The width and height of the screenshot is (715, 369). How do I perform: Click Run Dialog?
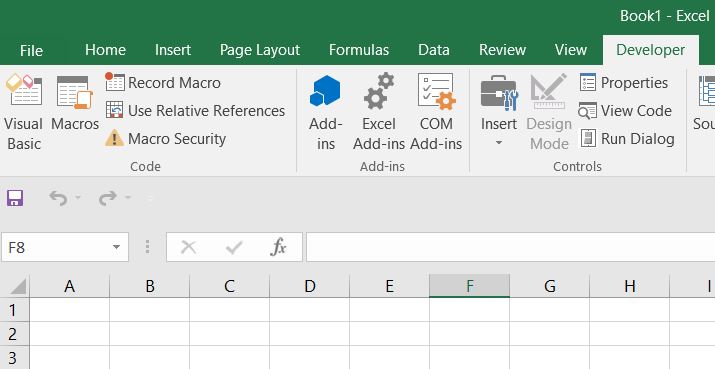click(x=627, y=138)
